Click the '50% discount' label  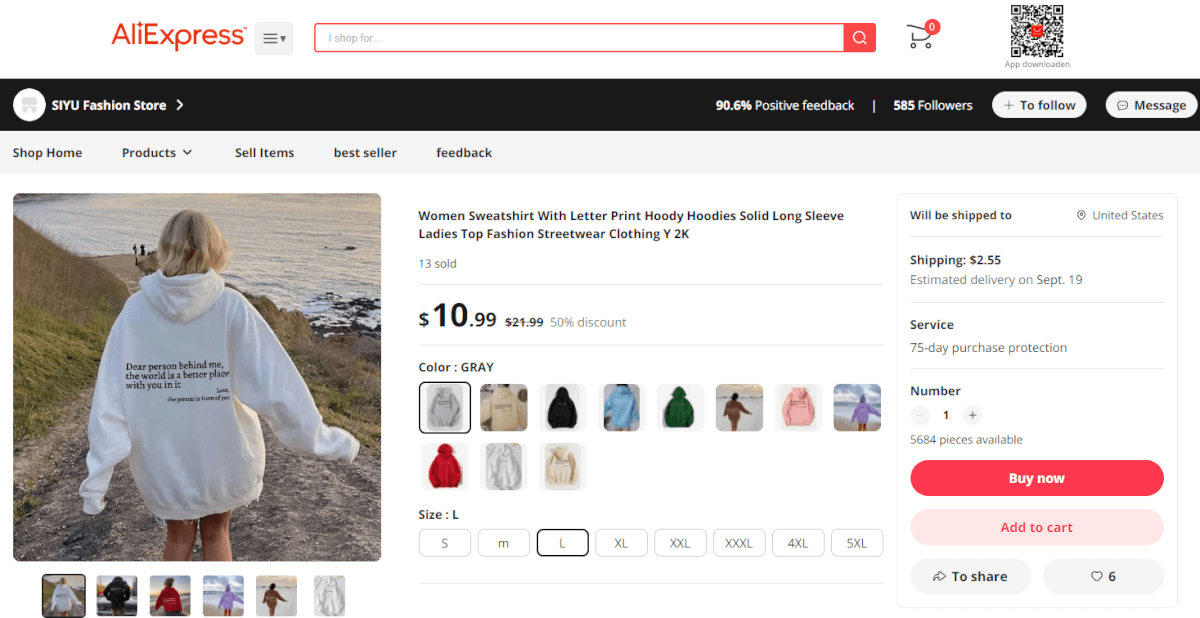pyautogui.click(x=588, y=322)
